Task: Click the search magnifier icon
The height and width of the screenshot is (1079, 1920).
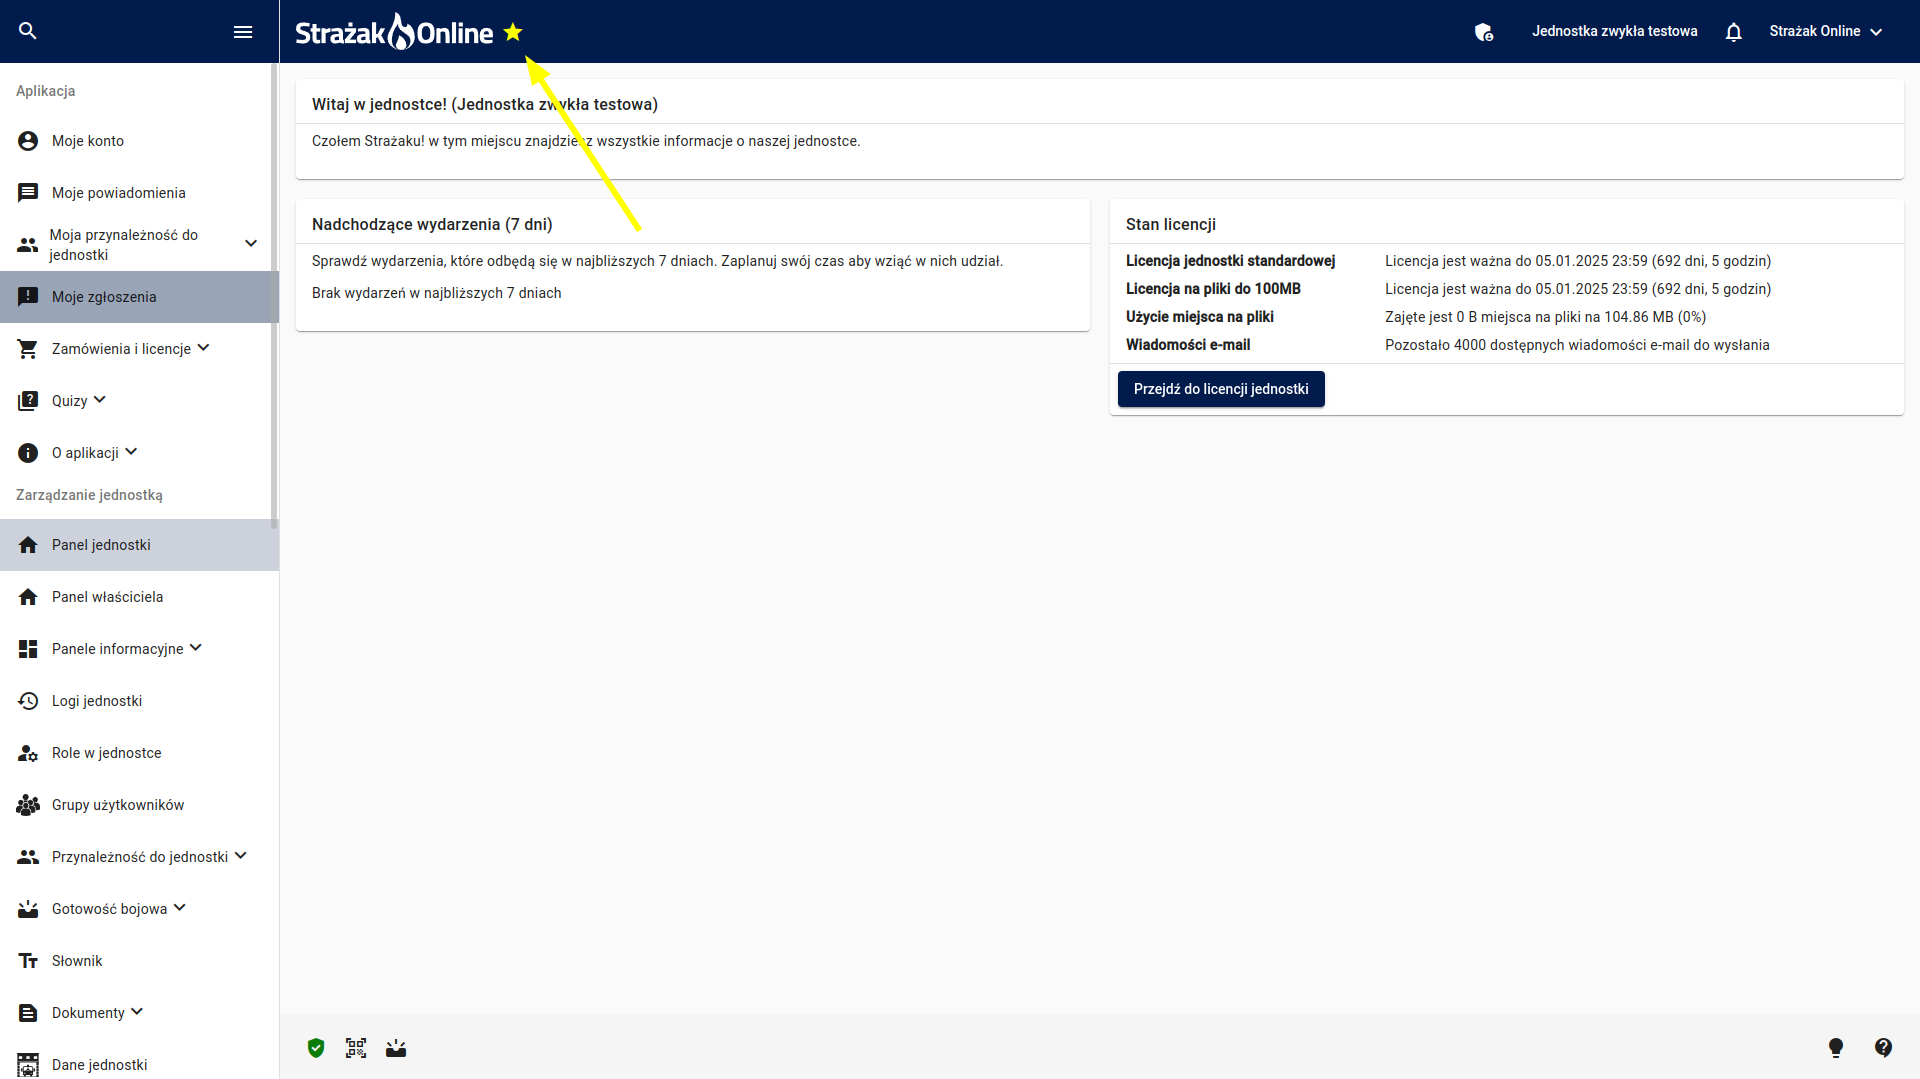Action: pos(28,31)
